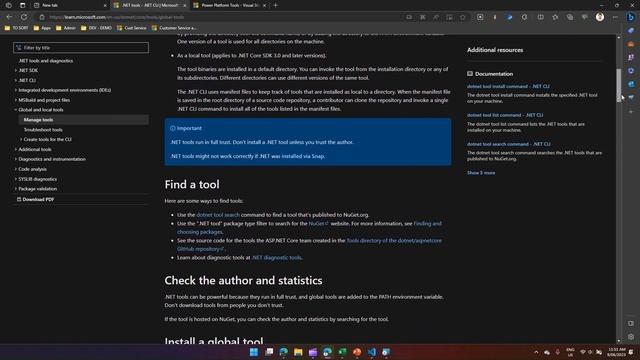Go back with the browser back arrow
The height and width of the screenshot is (360, 640).
click(9, 17)
